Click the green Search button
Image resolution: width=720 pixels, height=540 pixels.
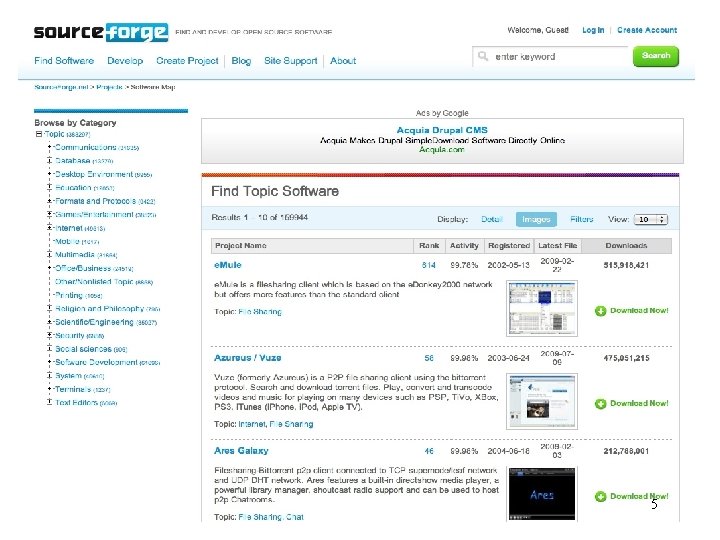[656, 56]
